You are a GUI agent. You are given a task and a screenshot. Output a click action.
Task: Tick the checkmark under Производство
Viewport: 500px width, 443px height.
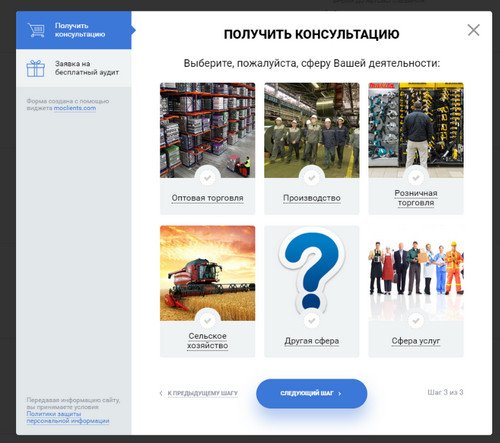coord(312,178)
